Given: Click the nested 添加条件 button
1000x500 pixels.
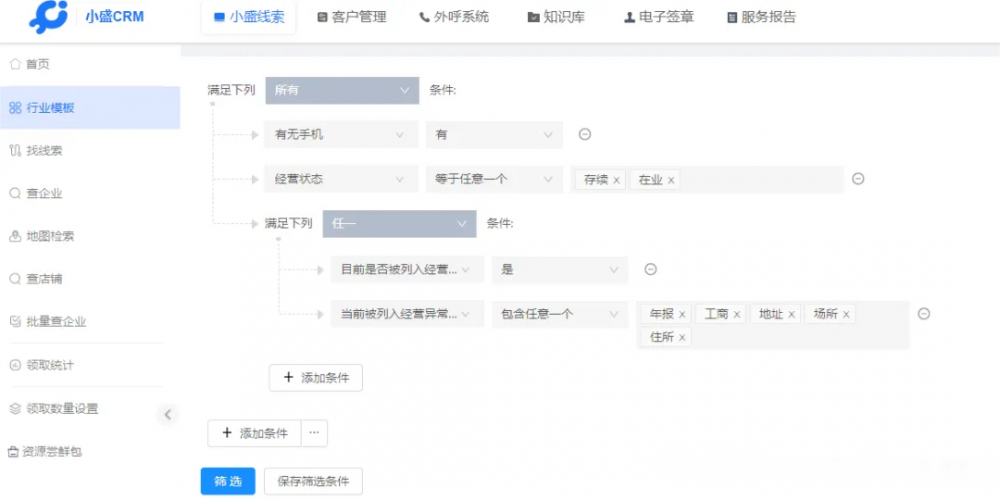Looking at the screenshot, I should (316, 378).
